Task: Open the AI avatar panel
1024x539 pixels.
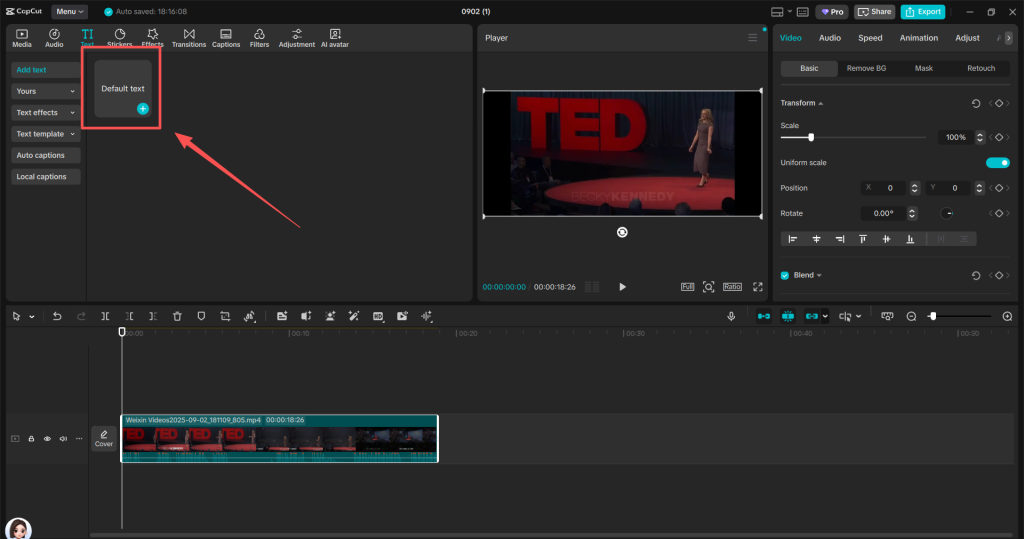Action: (335, 38)
